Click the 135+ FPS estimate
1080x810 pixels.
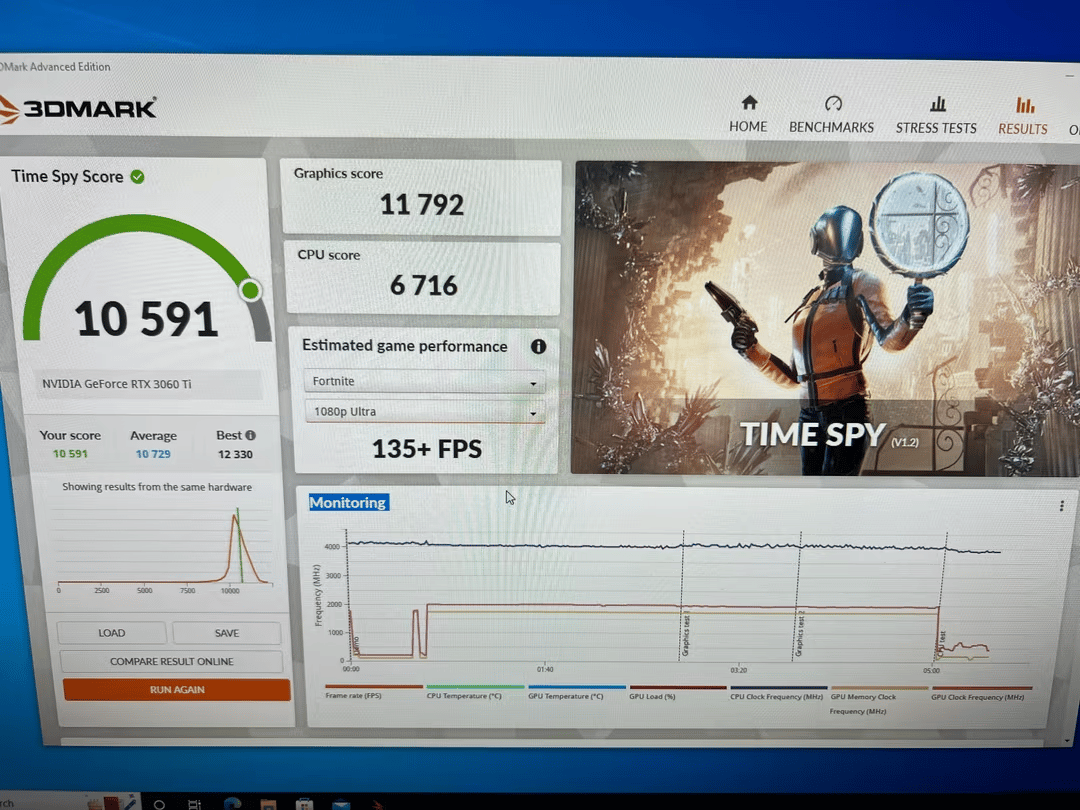coord(426,449)
